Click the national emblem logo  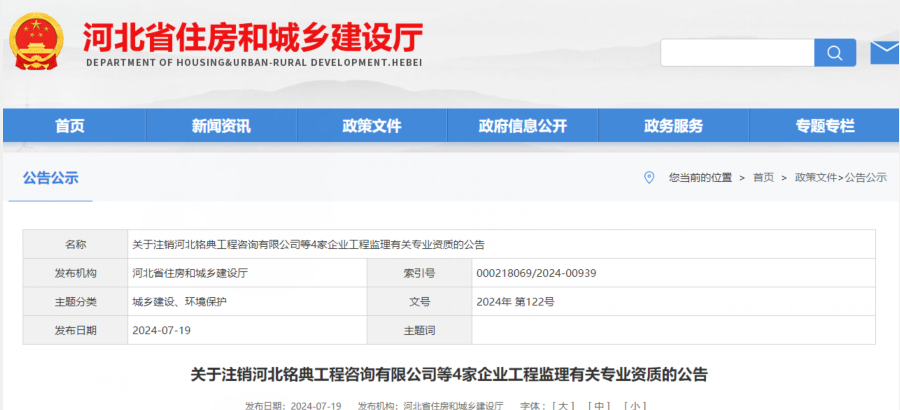pyautogui.click(x=37, y=41)
